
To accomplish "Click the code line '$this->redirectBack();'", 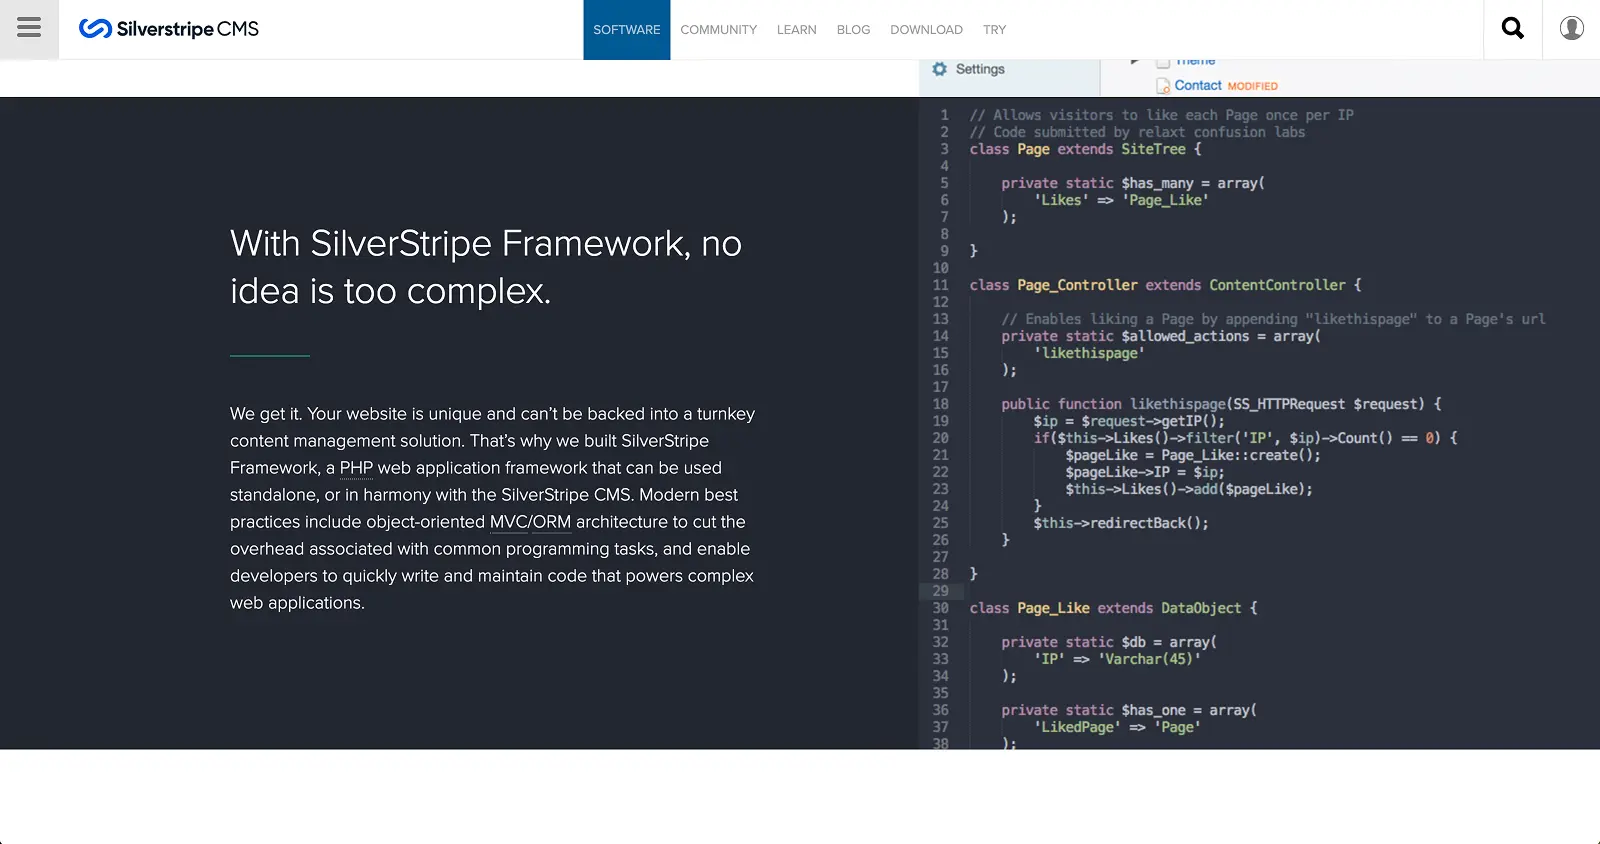I will (x=1121, y=523).
